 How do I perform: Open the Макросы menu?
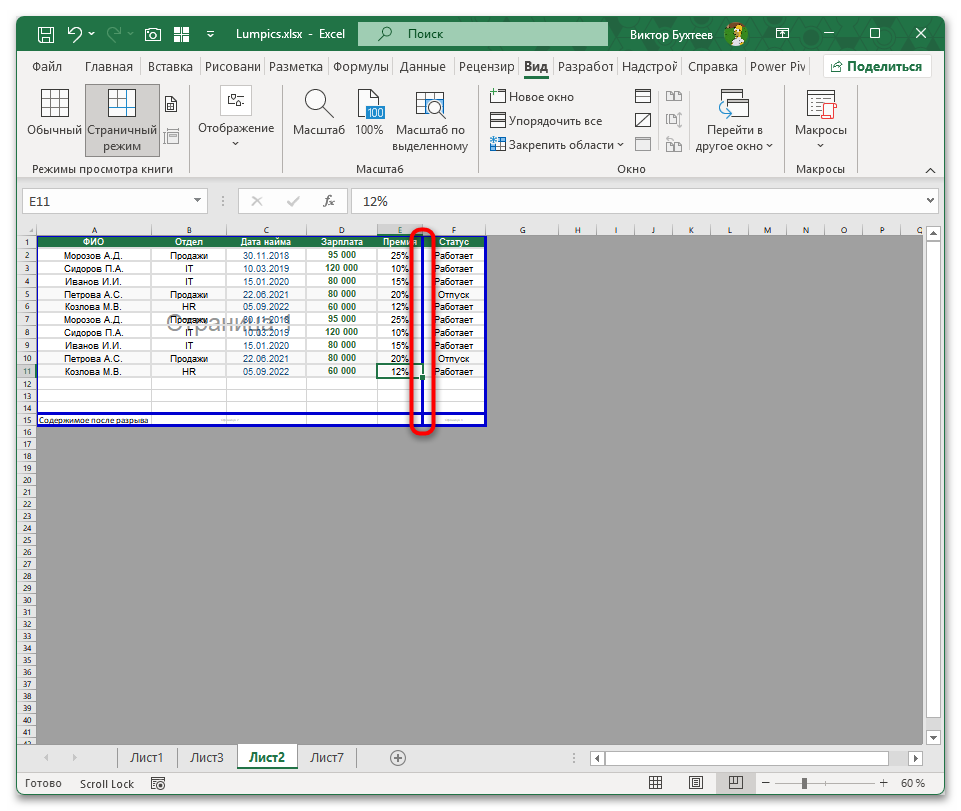click(820, 118)
